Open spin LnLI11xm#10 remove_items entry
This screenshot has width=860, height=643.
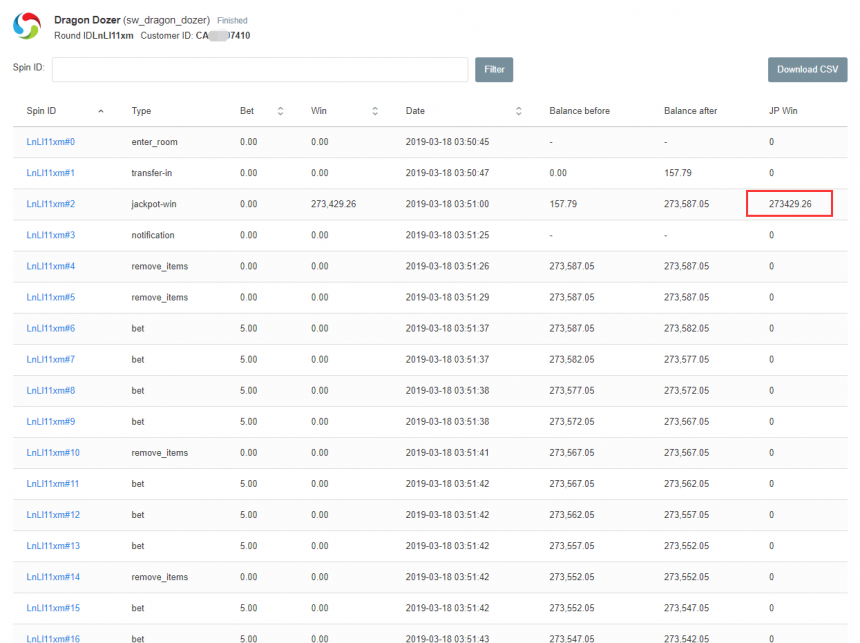coord(53,453)
